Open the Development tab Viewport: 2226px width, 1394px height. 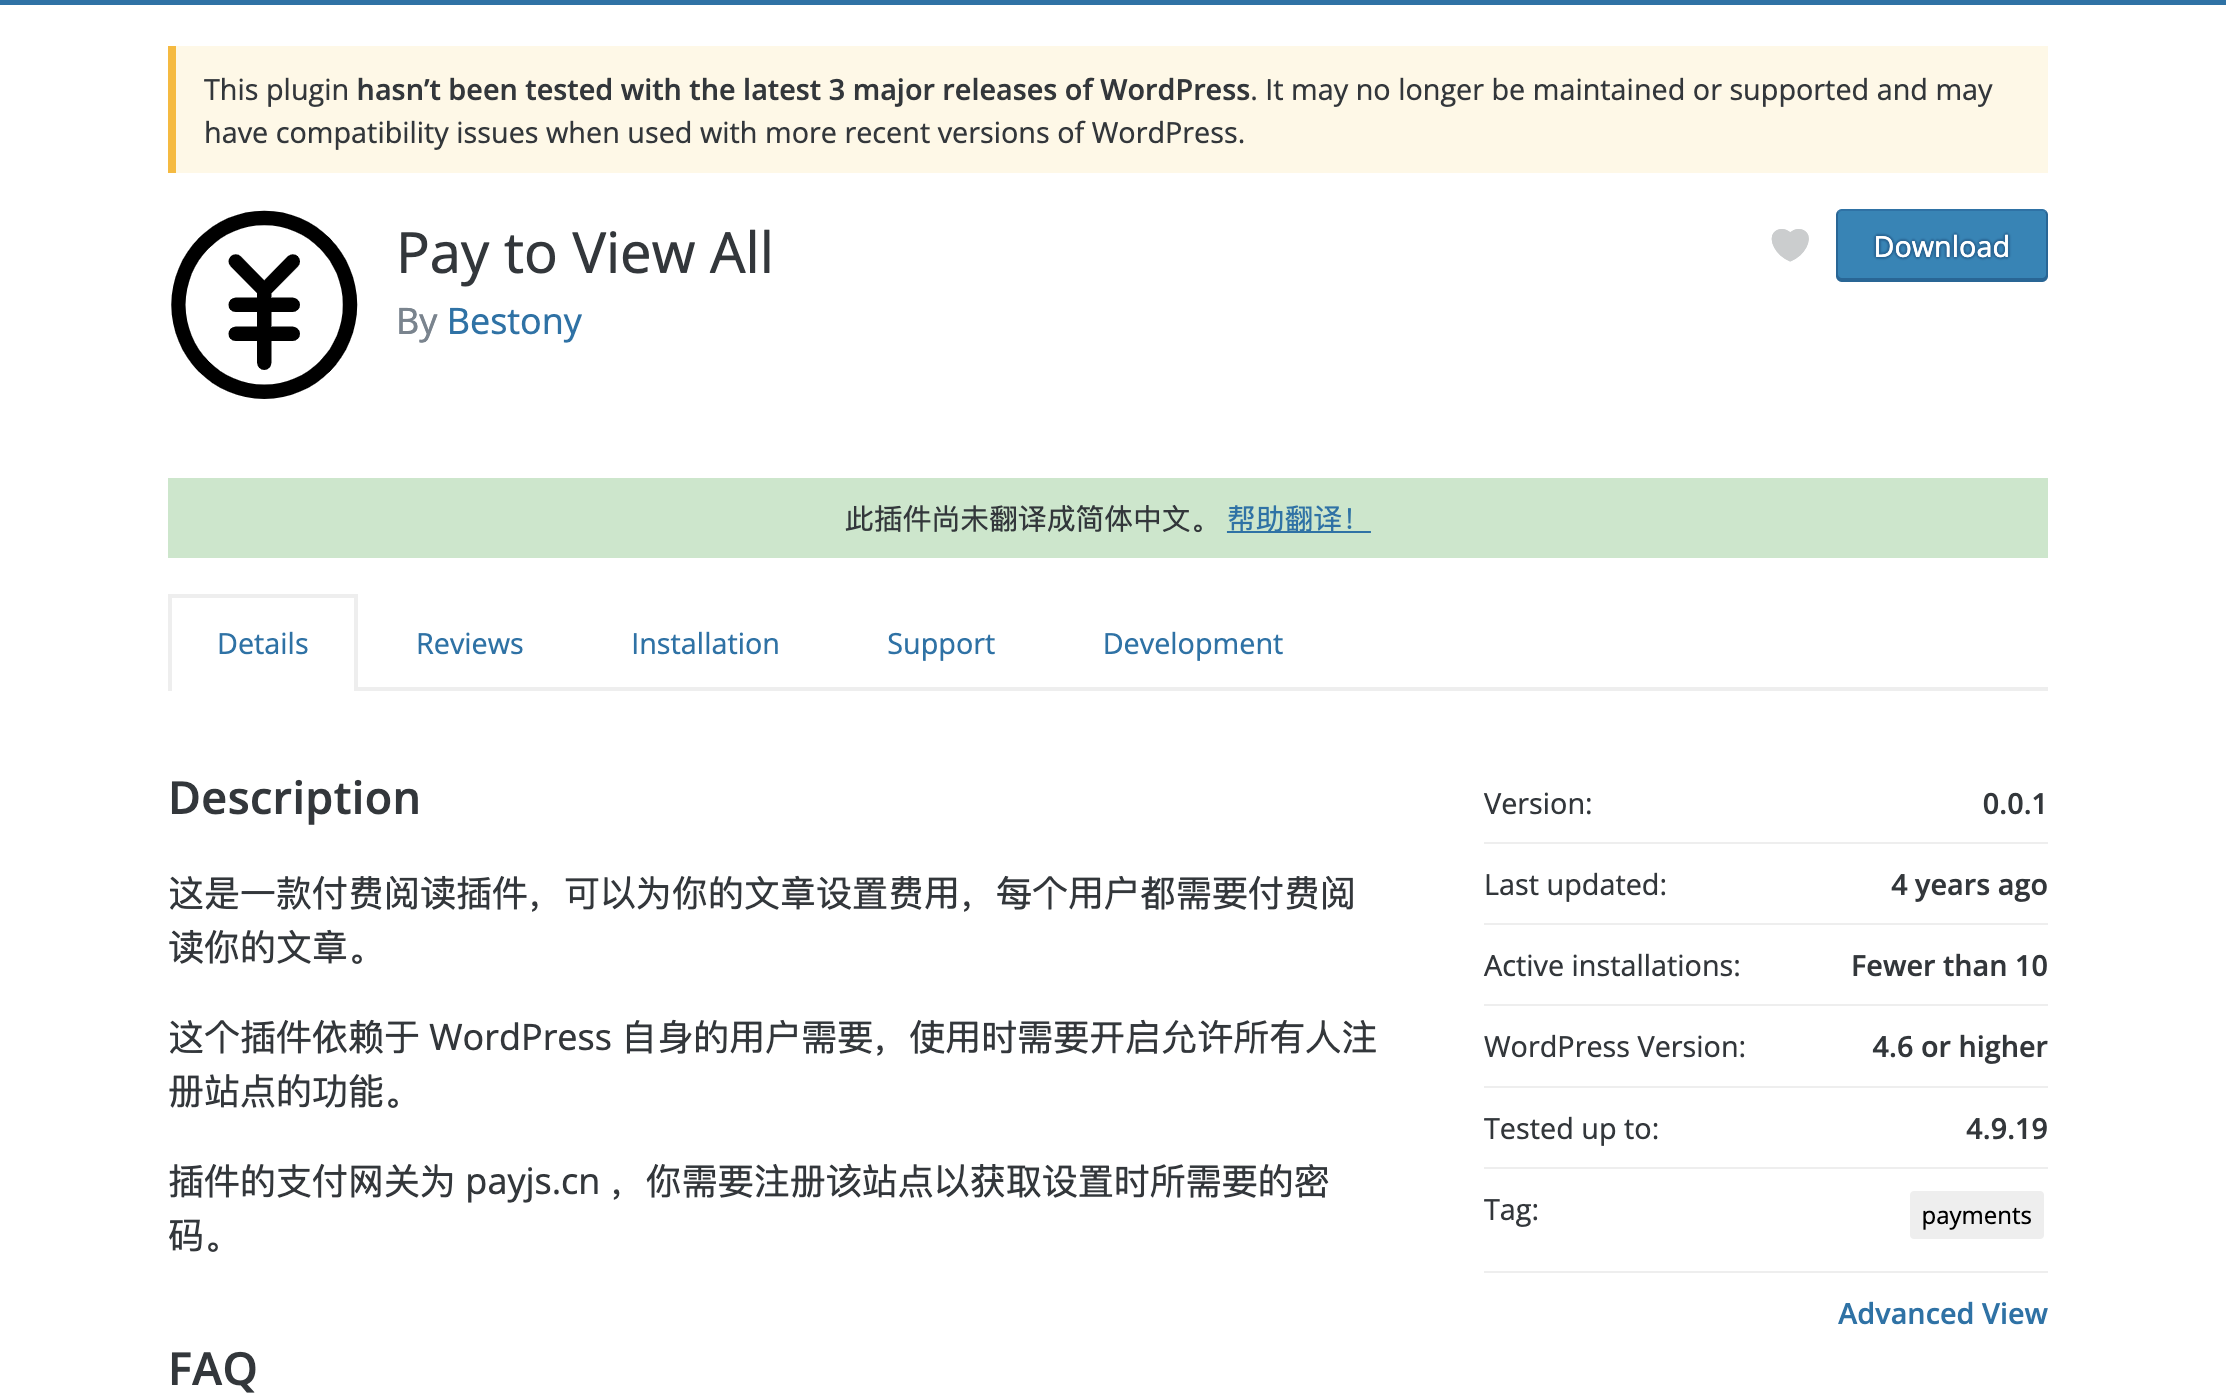pyautogui.click(x=1192, y=644)
